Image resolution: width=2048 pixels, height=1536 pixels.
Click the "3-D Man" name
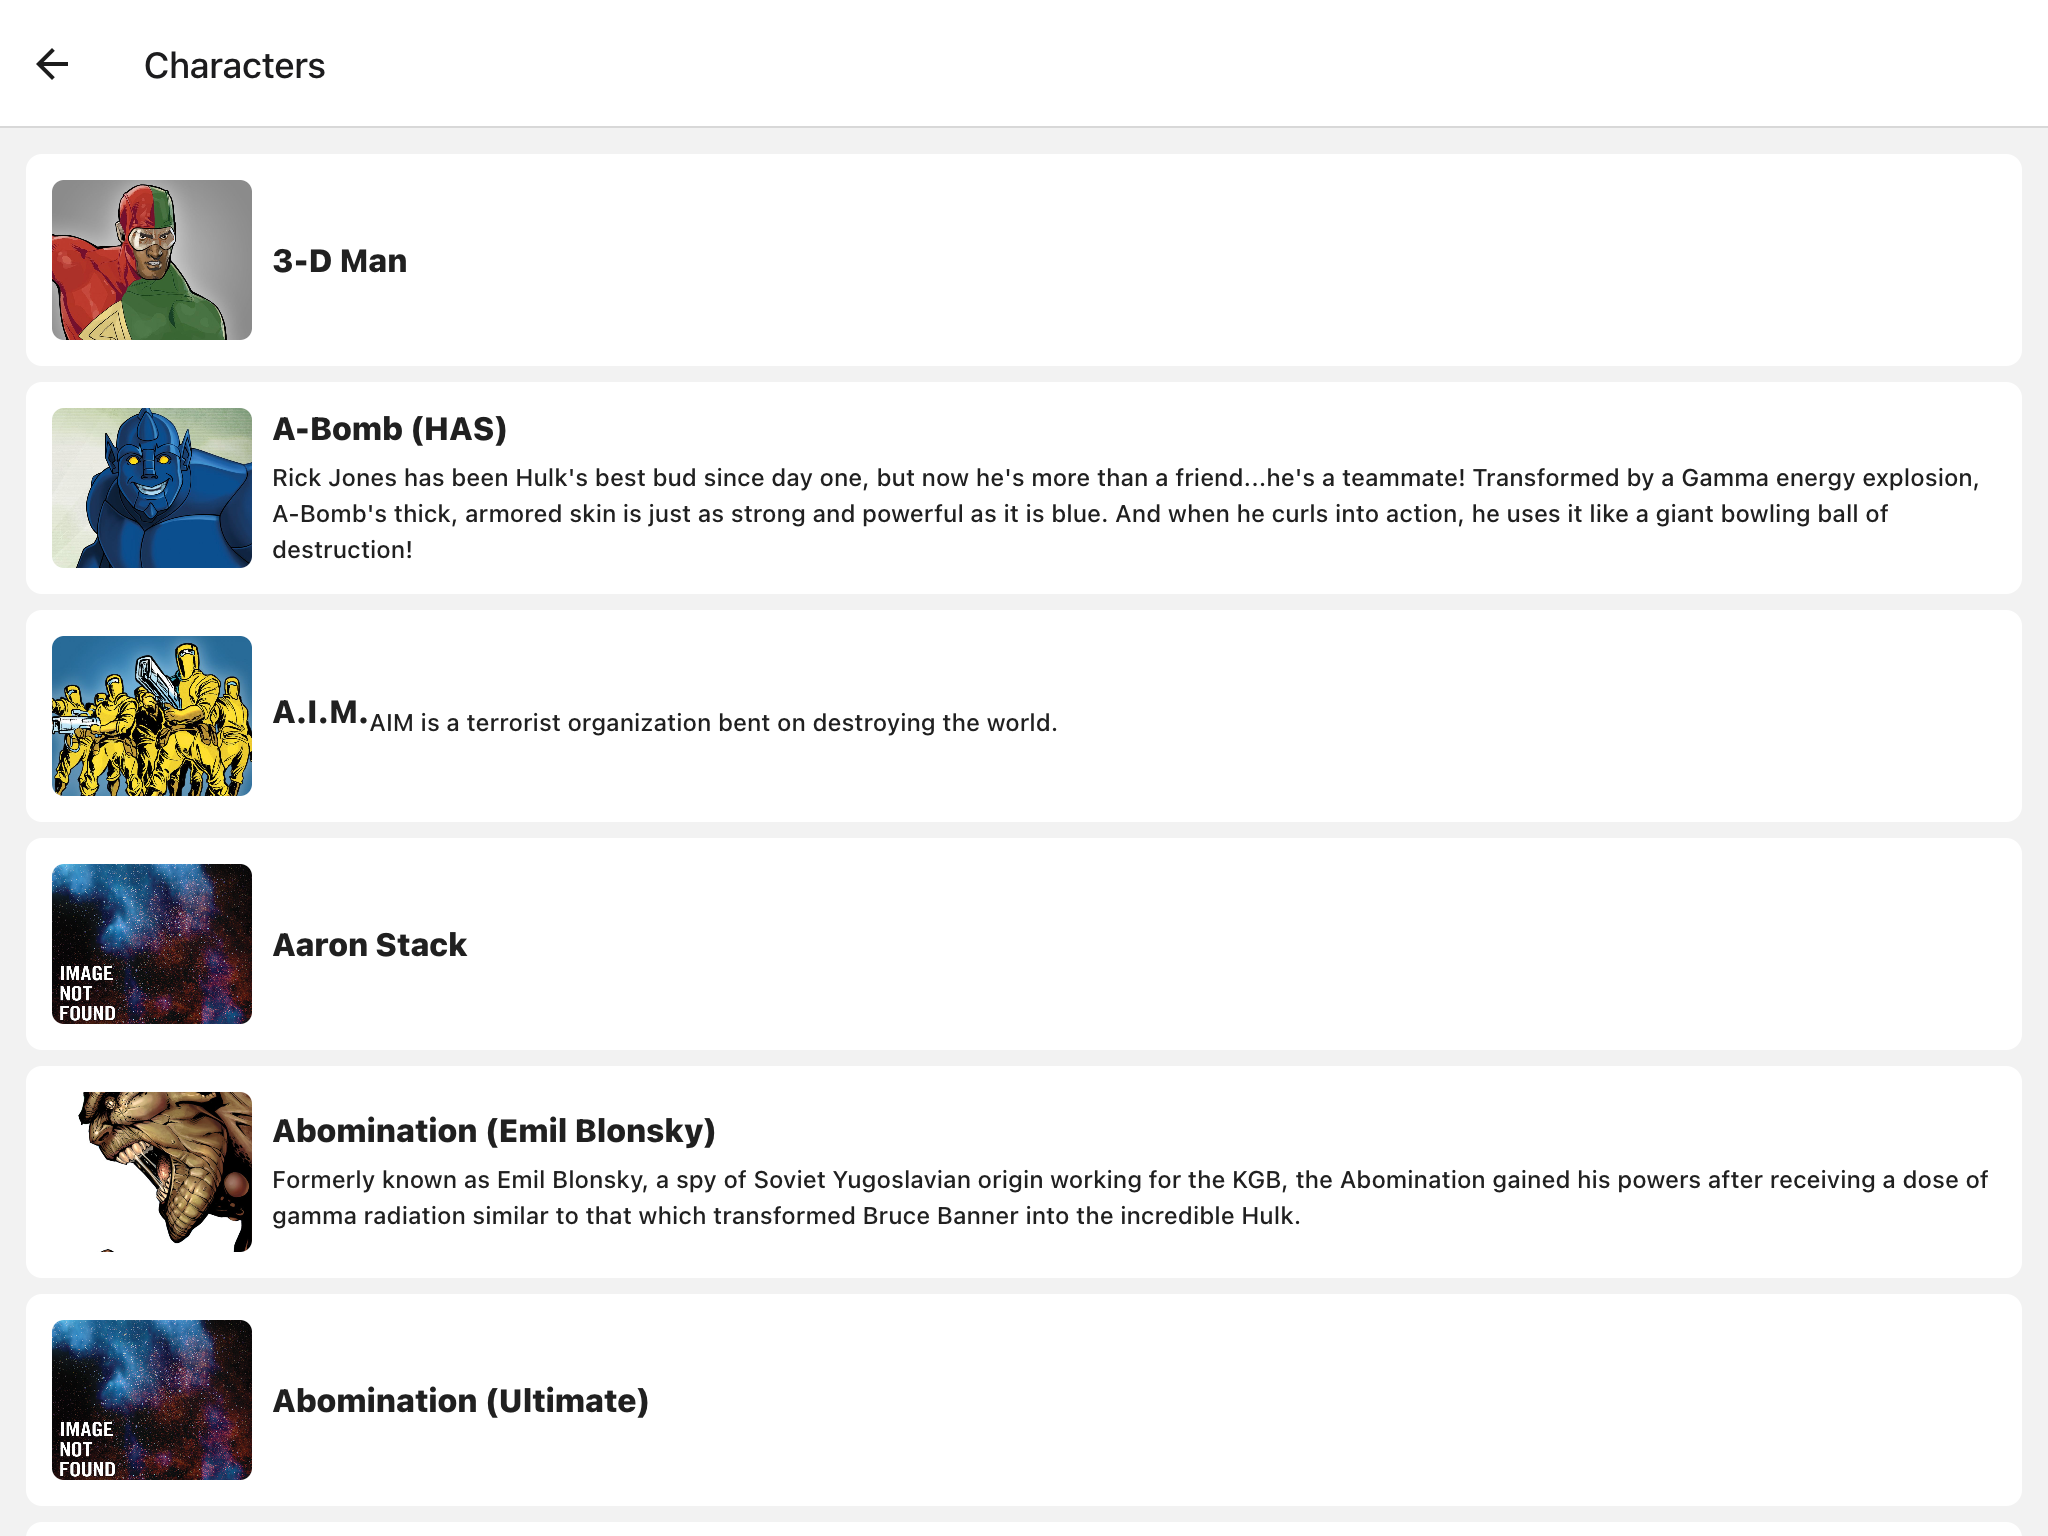(x=340, y=261)
